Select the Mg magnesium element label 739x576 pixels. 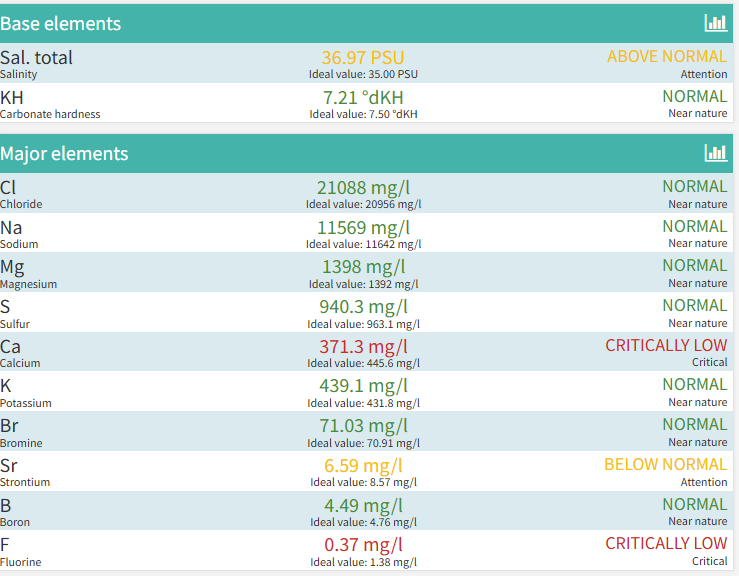[x=12, y=268]
